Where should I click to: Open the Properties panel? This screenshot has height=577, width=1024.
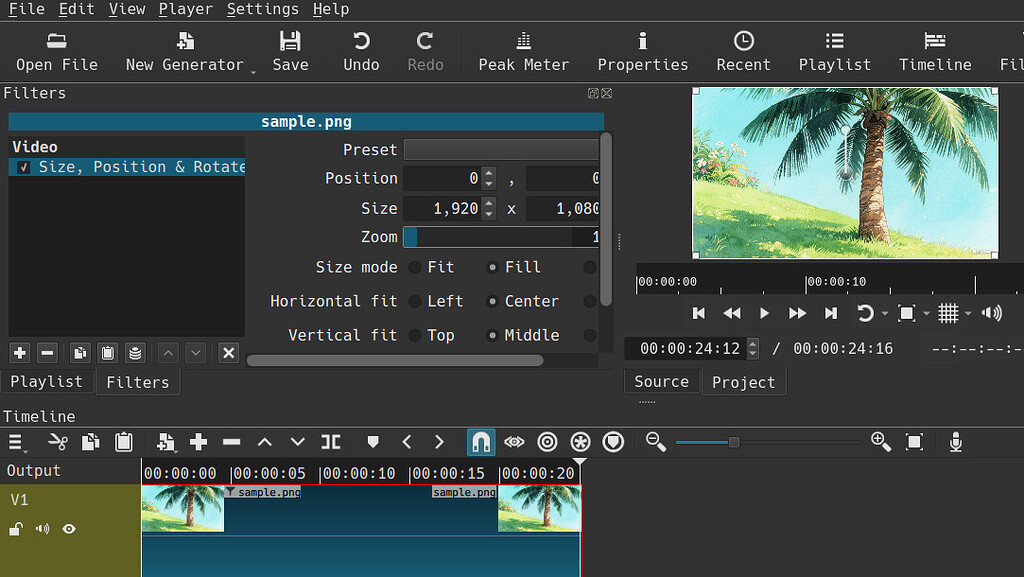pos(642,51)
